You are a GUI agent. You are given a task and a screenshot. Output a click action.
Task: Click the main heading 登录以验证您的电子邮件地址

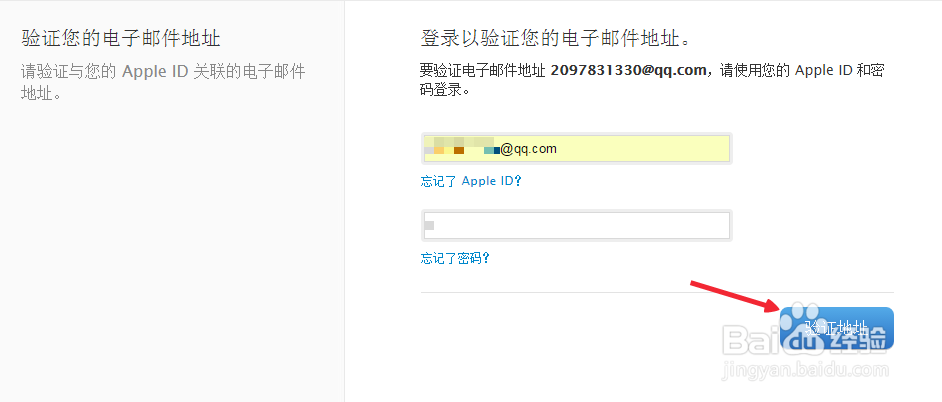pyautogui.click(x=557, y=39)
